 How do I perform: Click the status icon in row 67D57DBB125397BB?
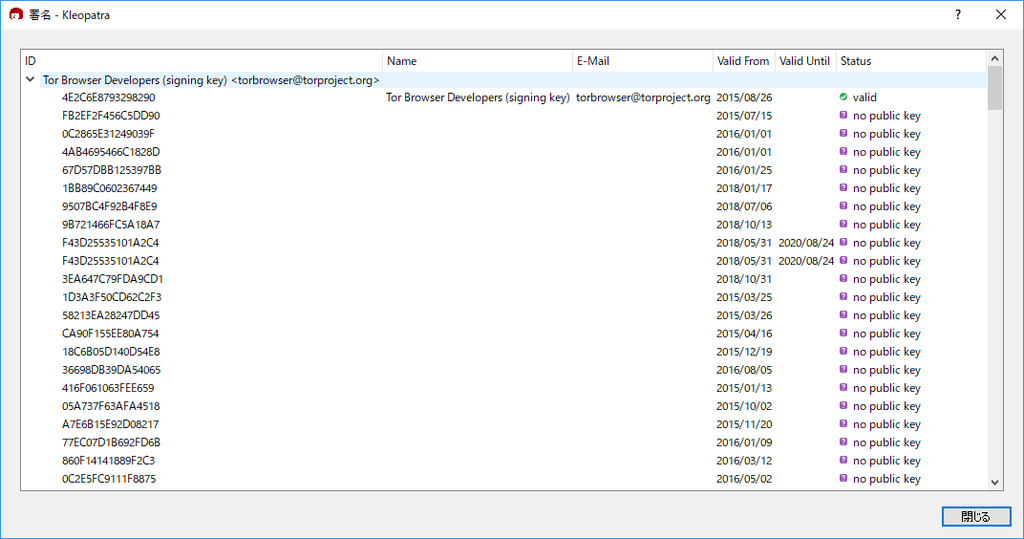(x=843, y=169)
